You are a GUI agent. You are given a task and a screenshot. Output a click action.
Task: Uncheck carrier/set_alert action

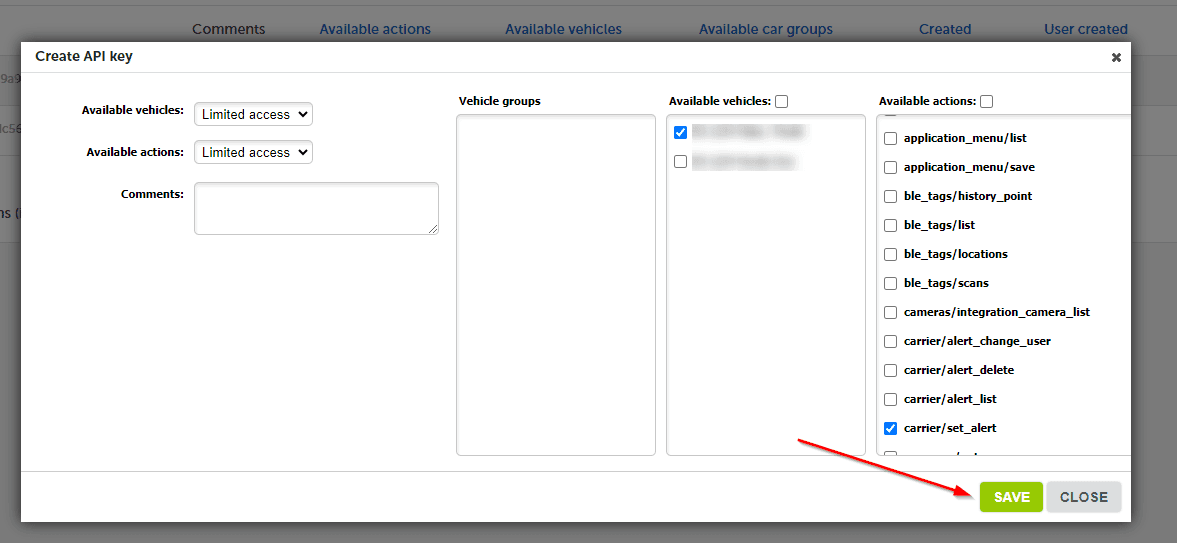click(x=891, y=429)
